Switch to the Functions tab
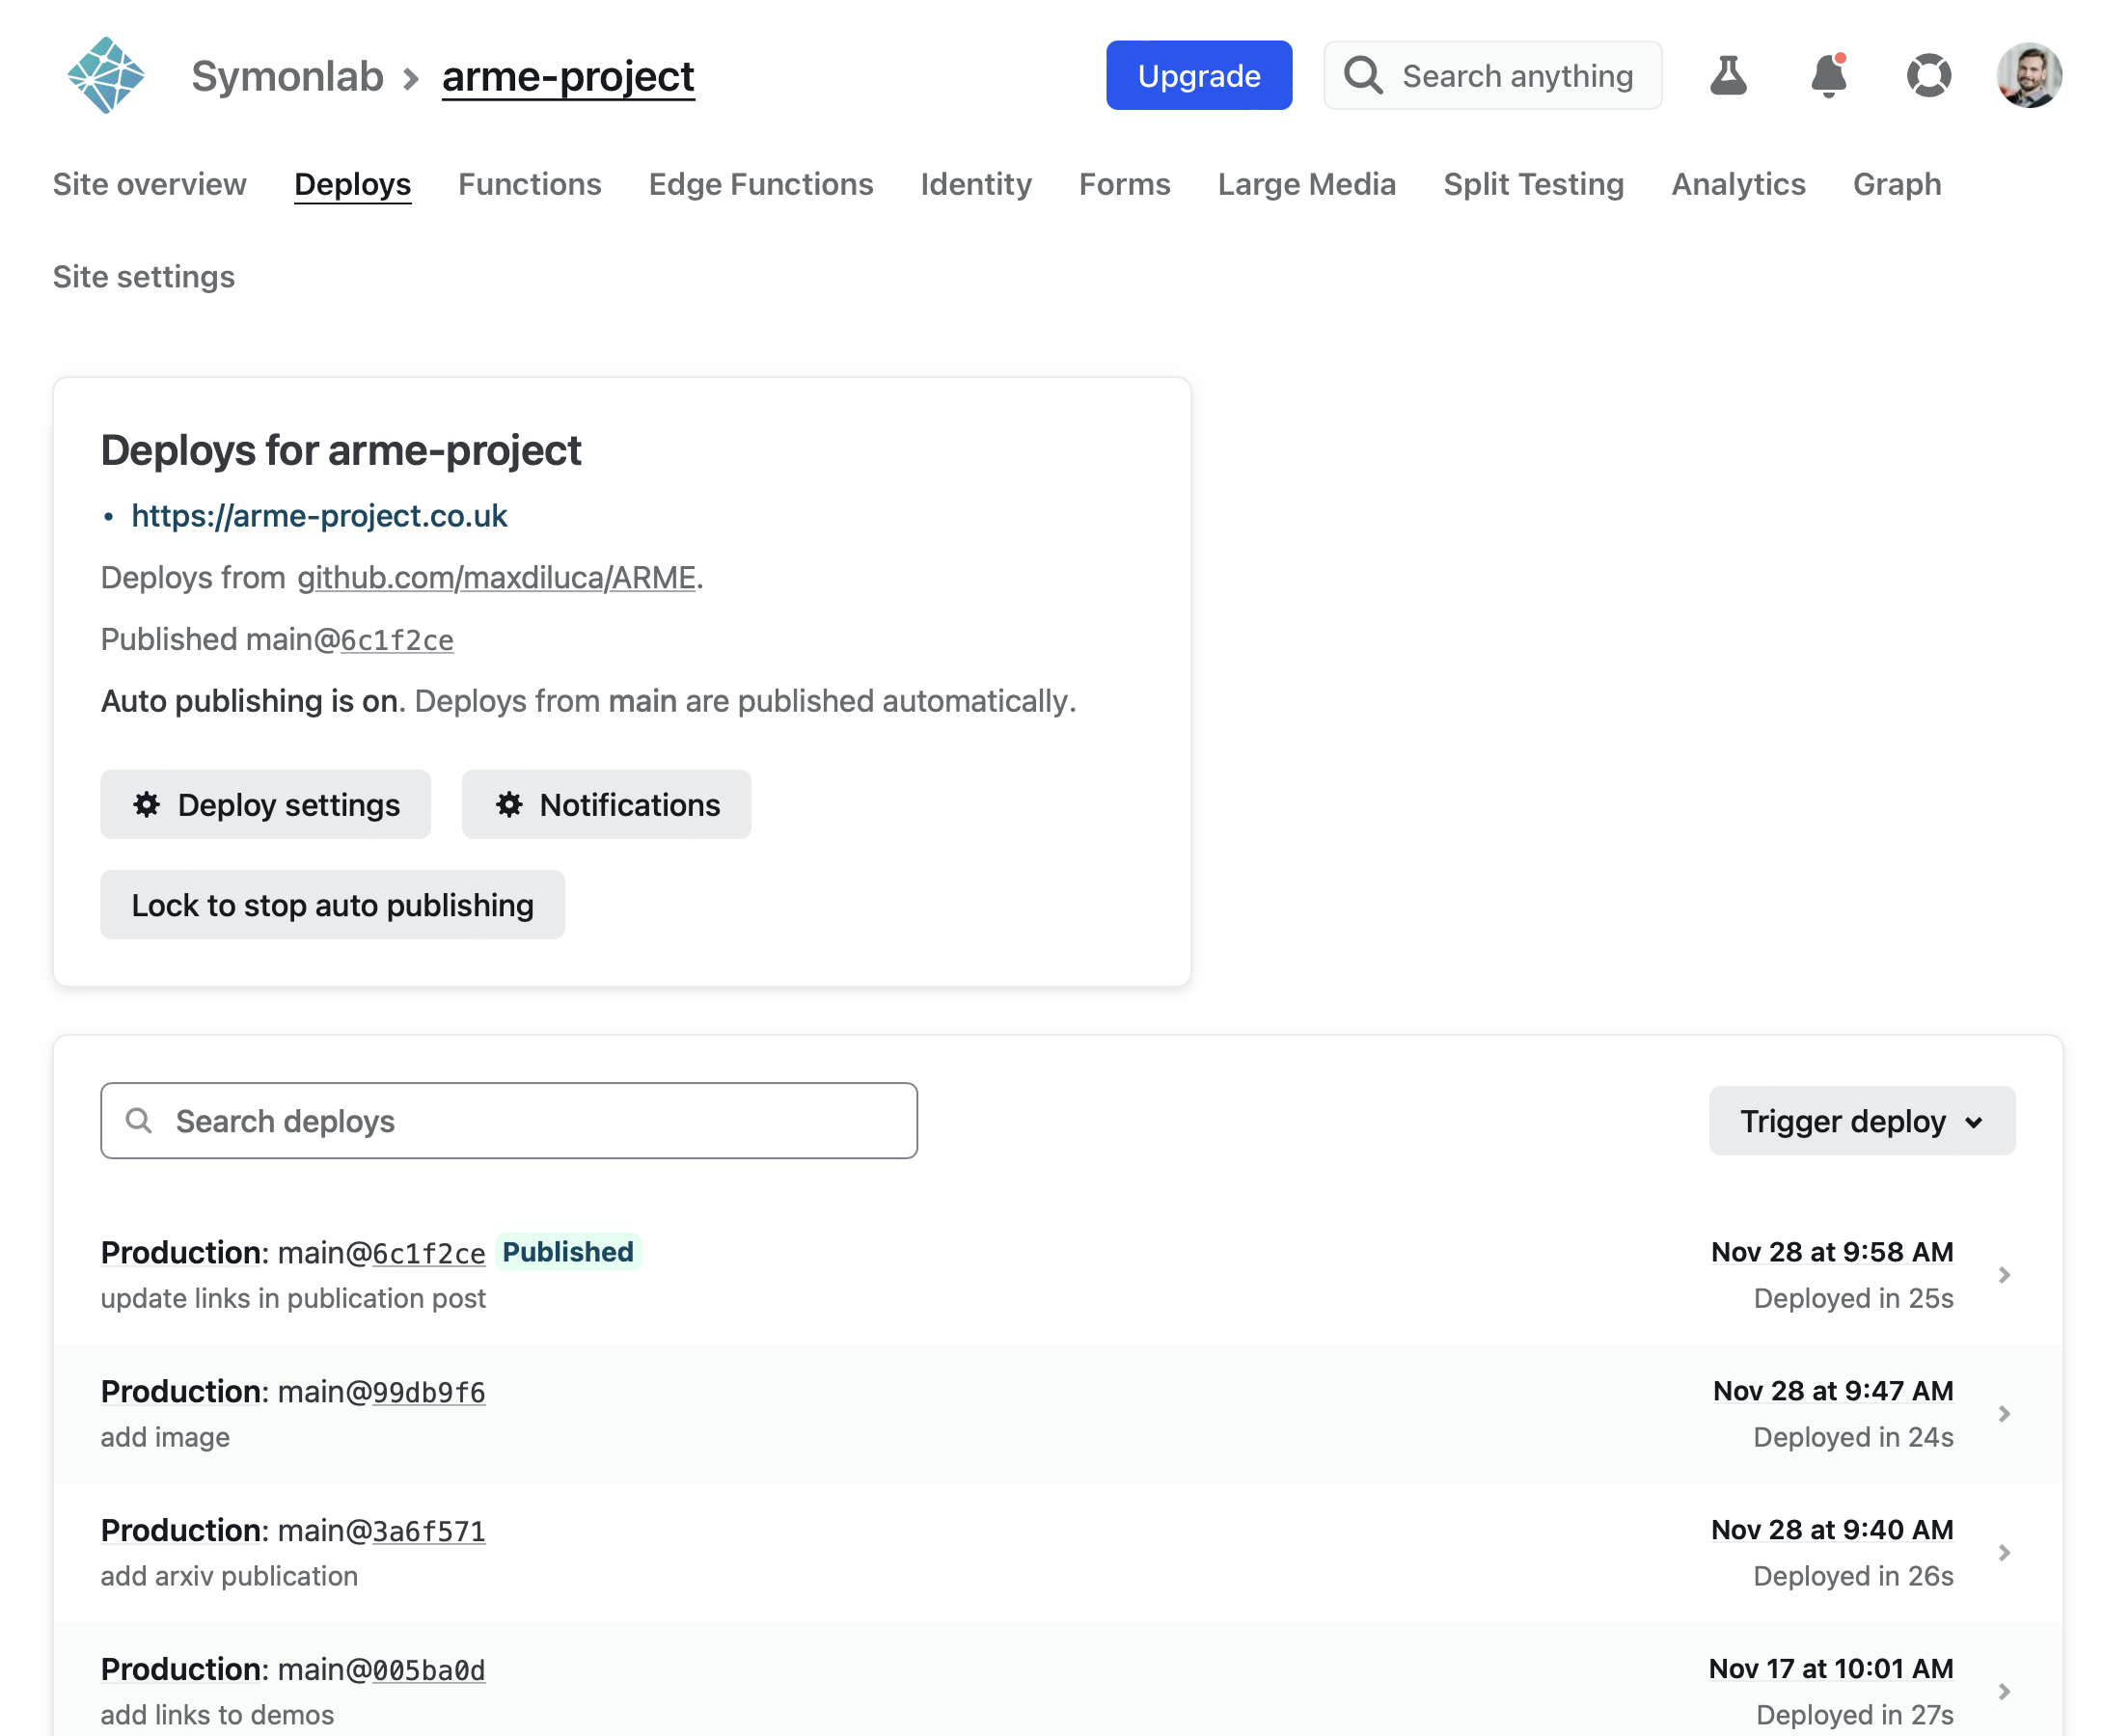Viewport: 2103px width, 1736px height. pos(529,184)
